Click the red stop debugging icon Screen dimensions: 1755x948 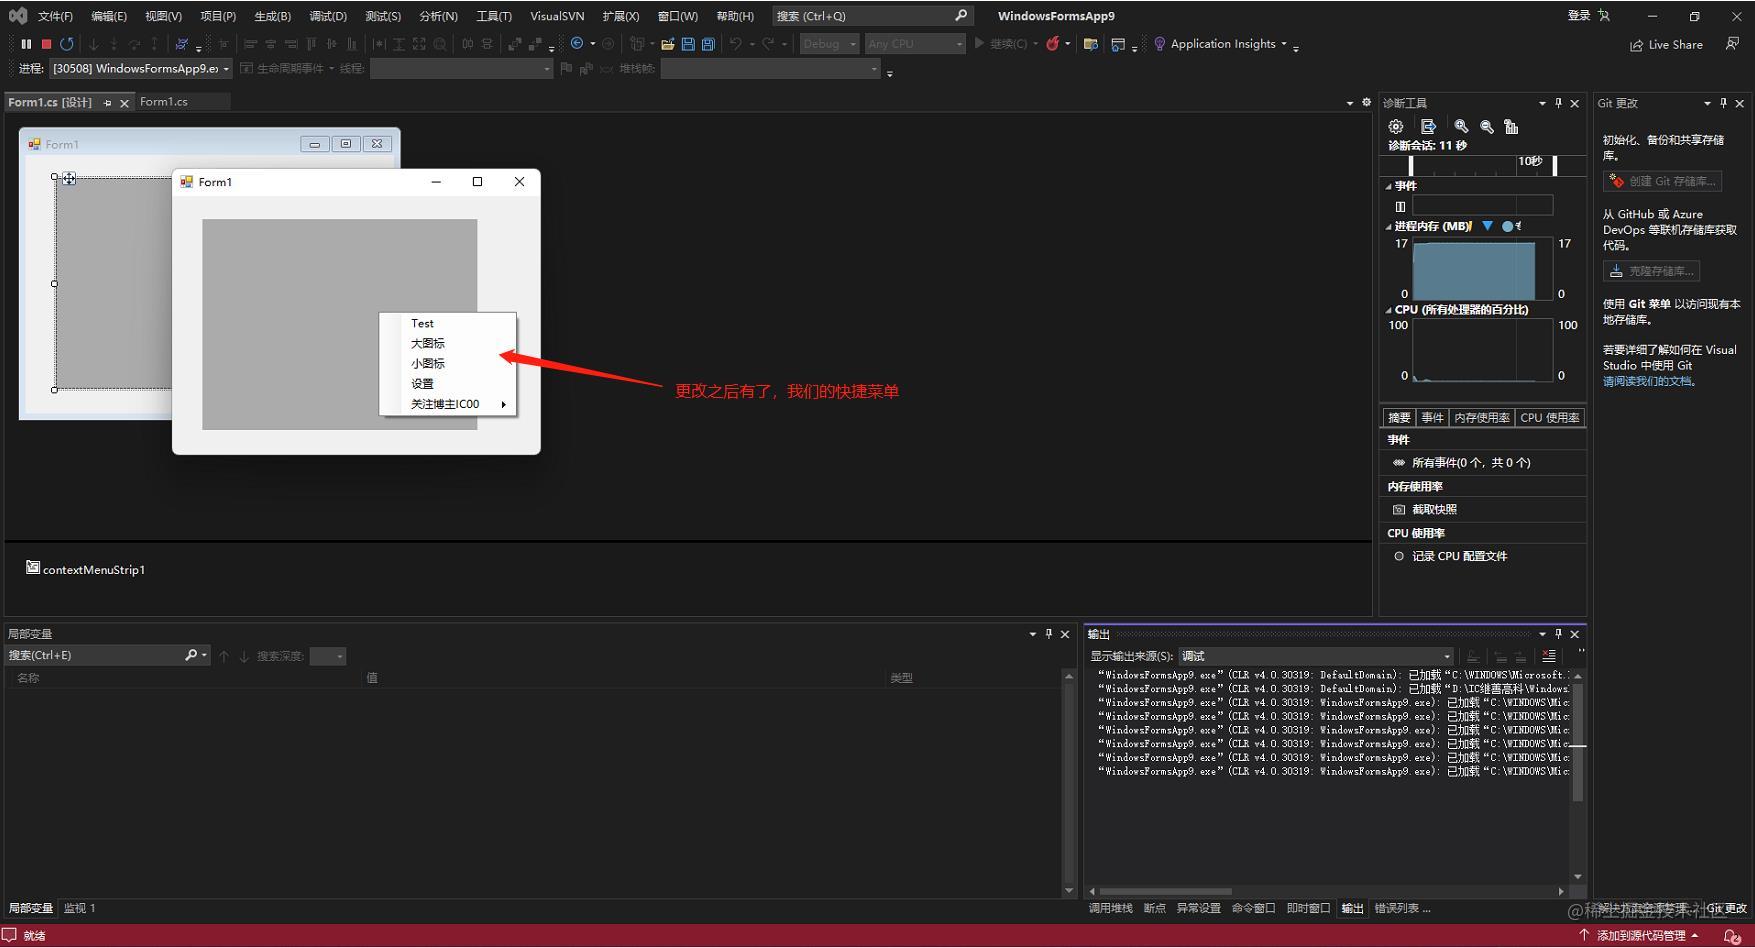pyautogui.click(x=46, y=44)
